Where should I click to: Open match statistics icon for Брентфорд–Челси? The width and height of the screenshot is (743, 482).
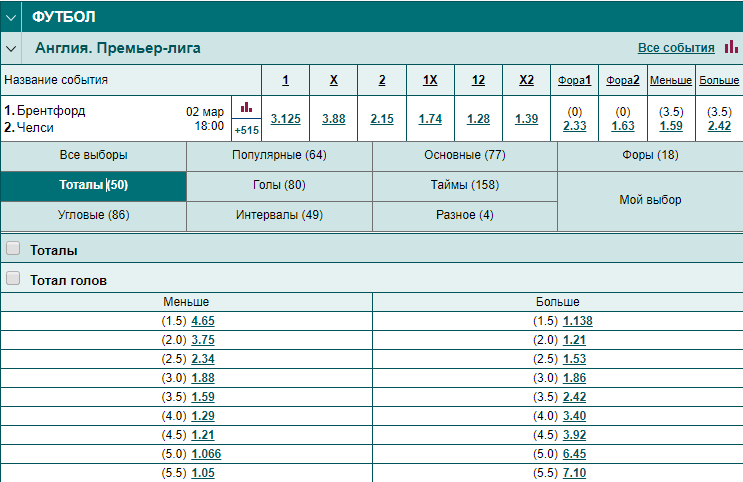246,107
